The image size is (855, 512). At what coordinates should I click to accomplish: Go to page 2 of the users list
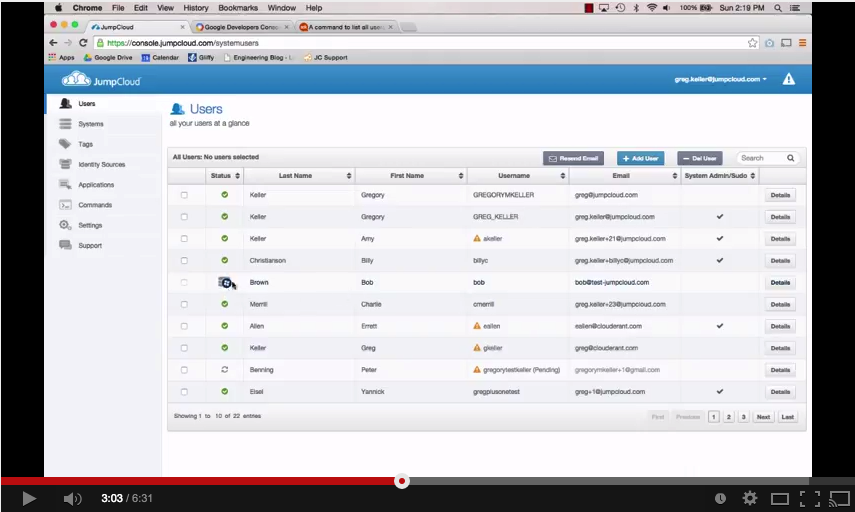pyautogui.click(x=728, y=417)
